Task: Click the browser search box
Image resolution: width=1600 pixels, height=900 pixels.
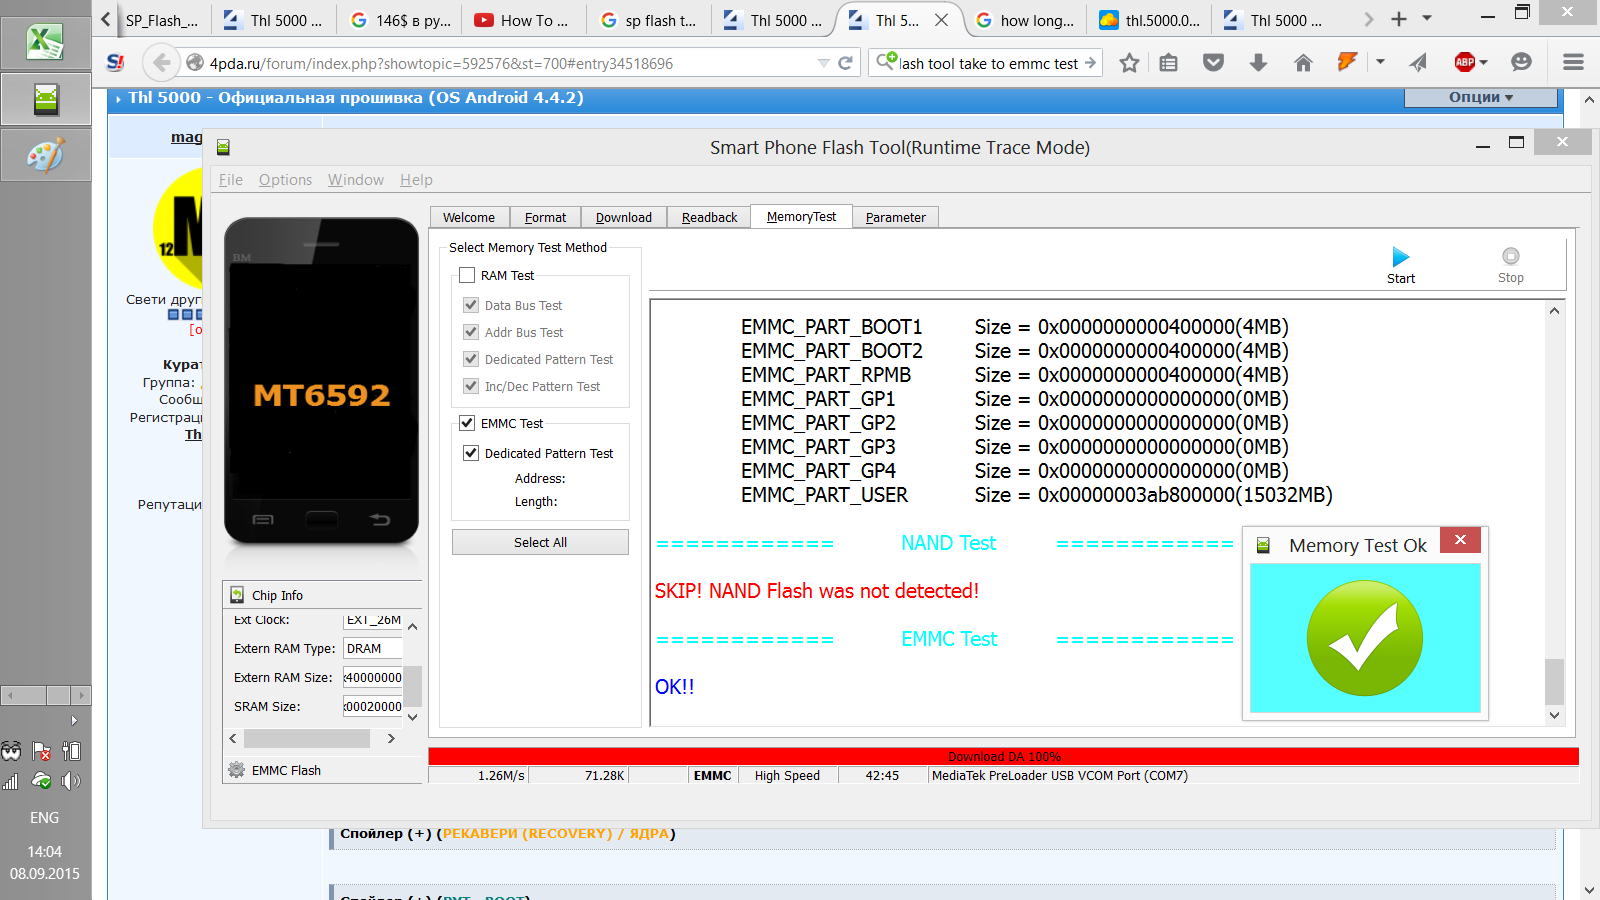Action: pos(985,63)
